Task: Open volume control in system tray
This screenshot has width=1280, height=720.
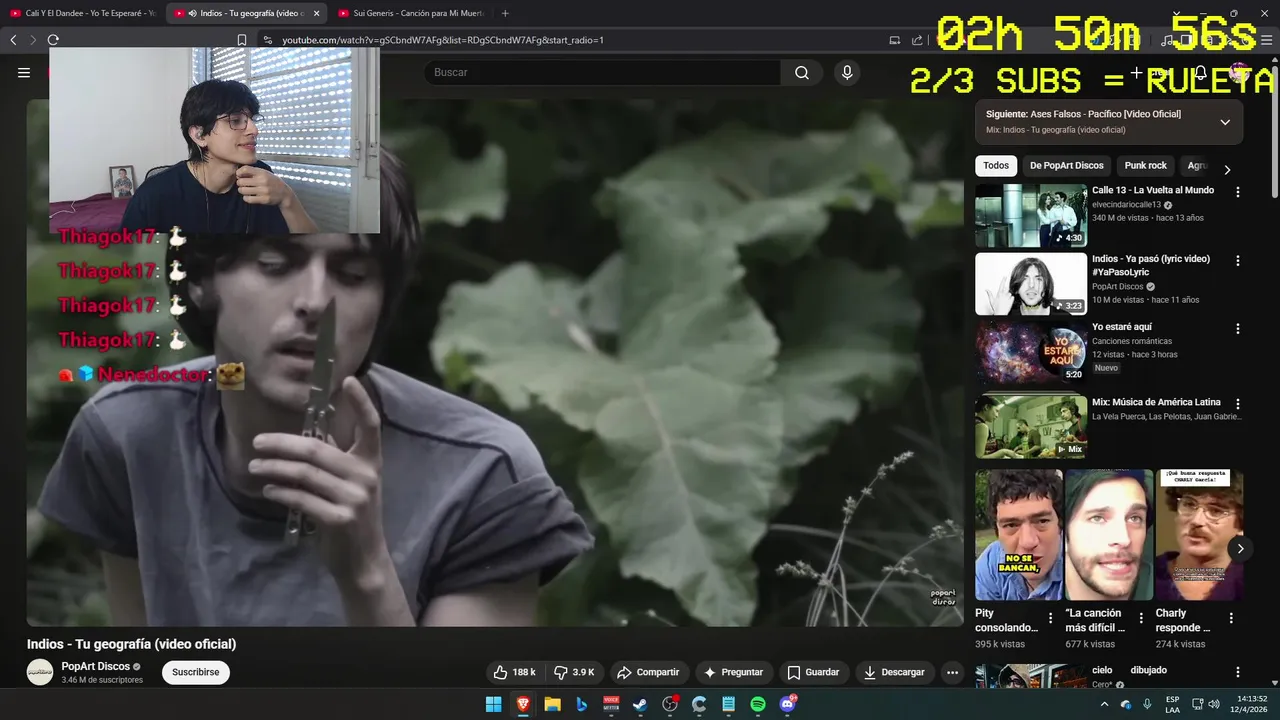Action: 1214,704
